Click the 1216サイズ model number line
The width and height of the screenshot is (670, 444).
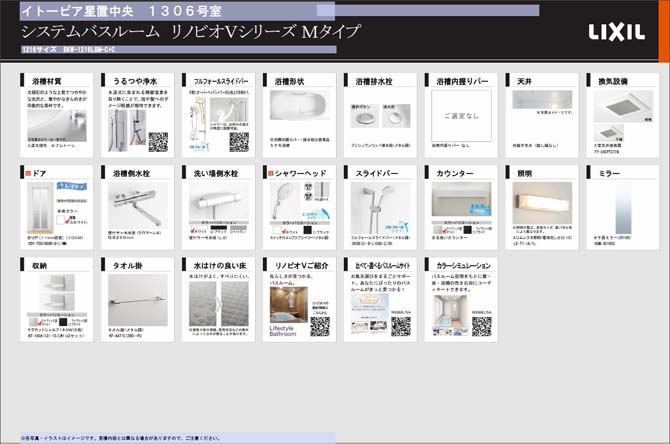click(69, 50)
